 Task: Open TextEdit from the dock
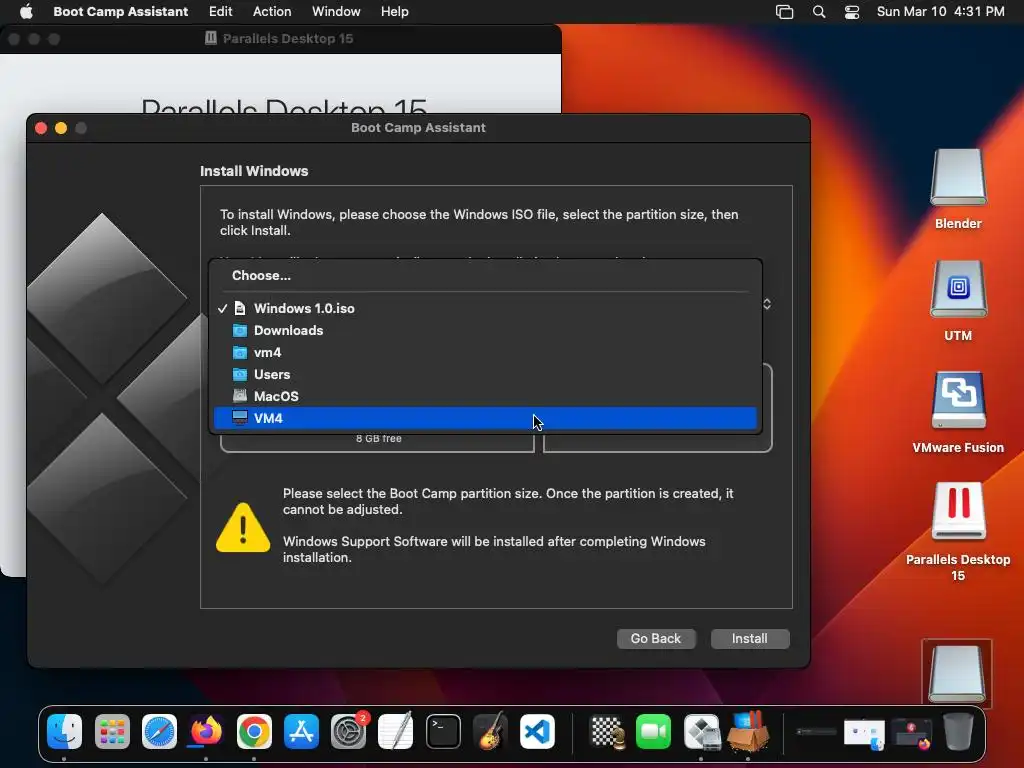tap(396, 731)
